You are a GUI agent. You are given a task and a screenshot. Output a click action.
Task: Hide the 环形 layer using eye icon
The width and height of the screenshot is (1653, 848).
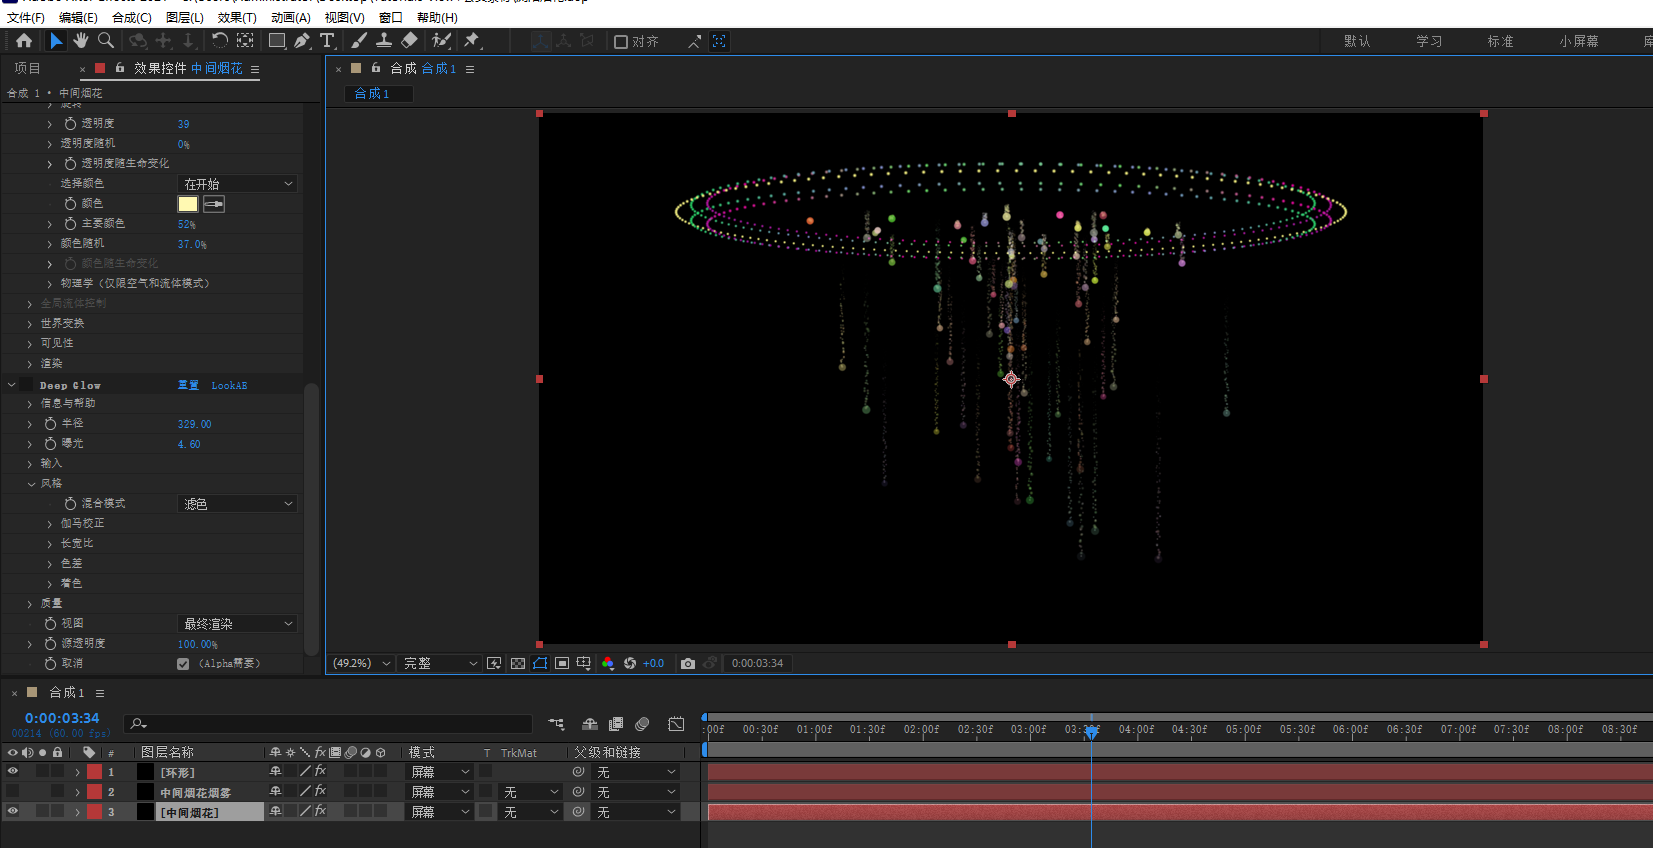click(x=13, y=771)
